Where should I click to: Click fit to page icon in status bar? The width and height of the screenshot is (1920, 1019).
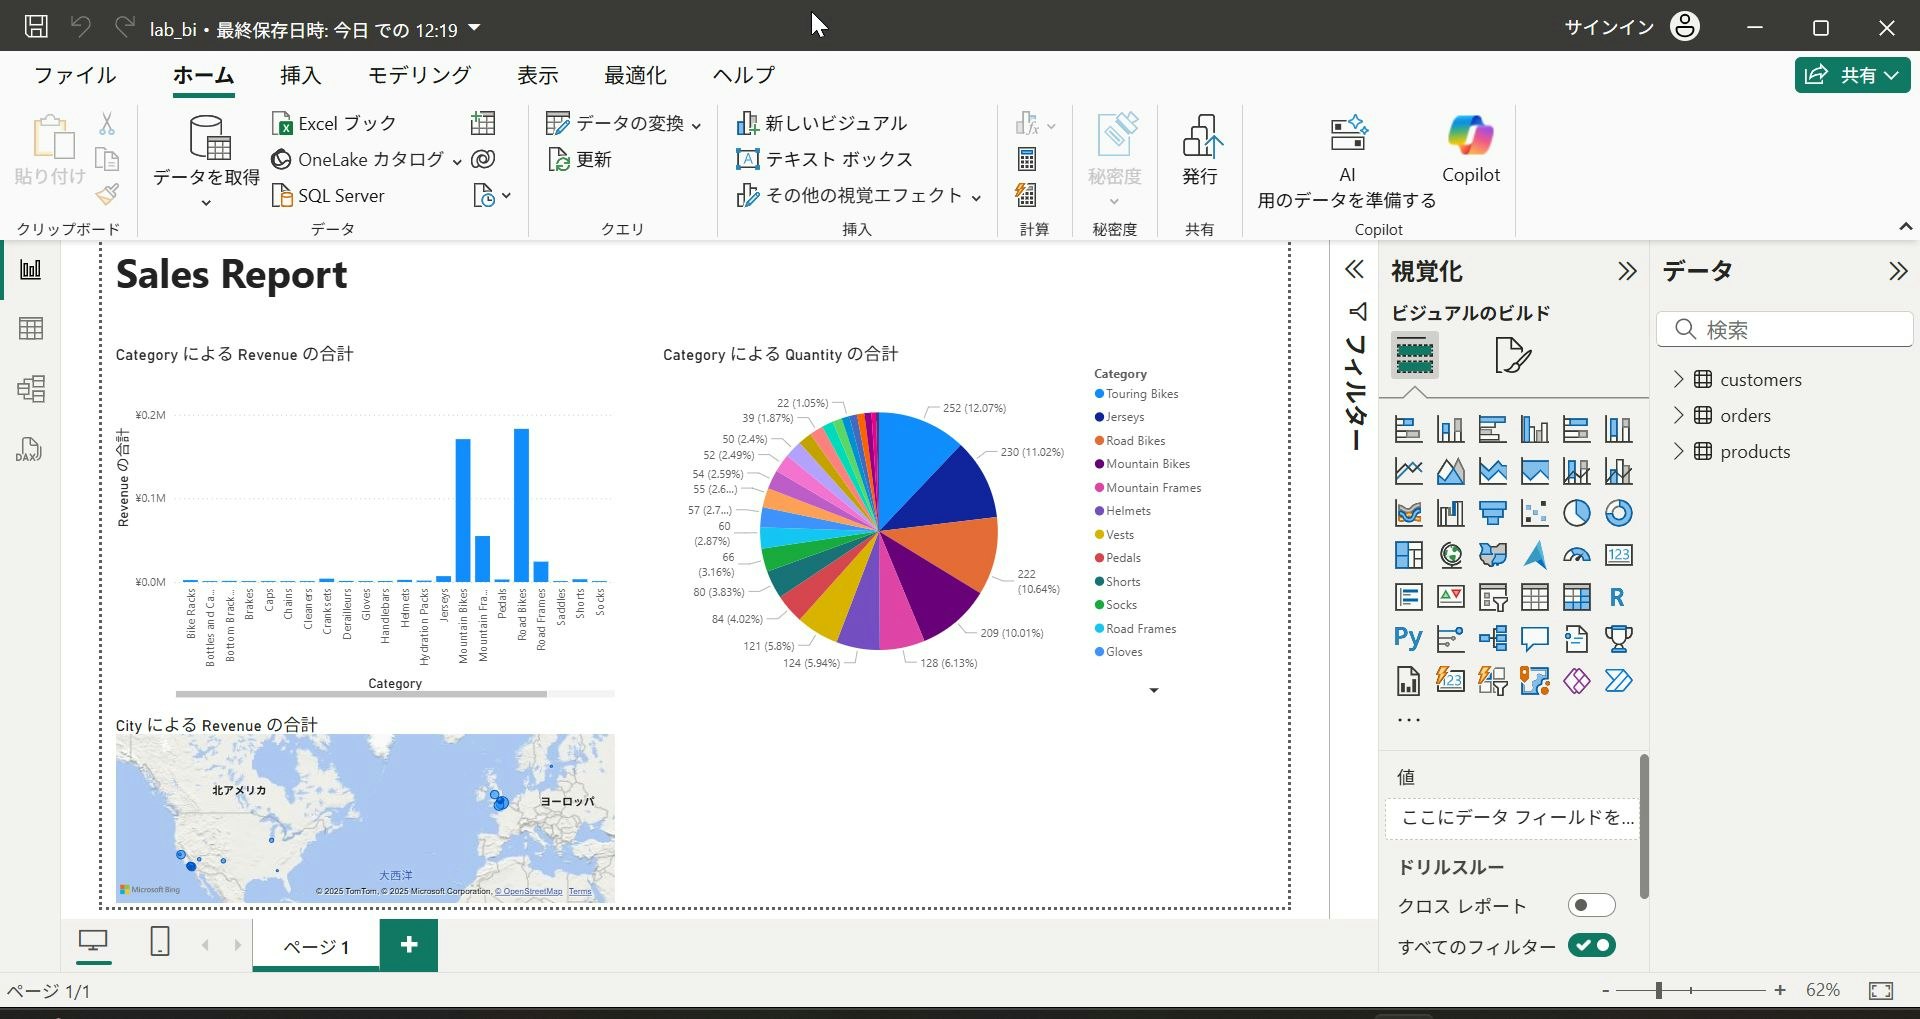coord(1881,990)
